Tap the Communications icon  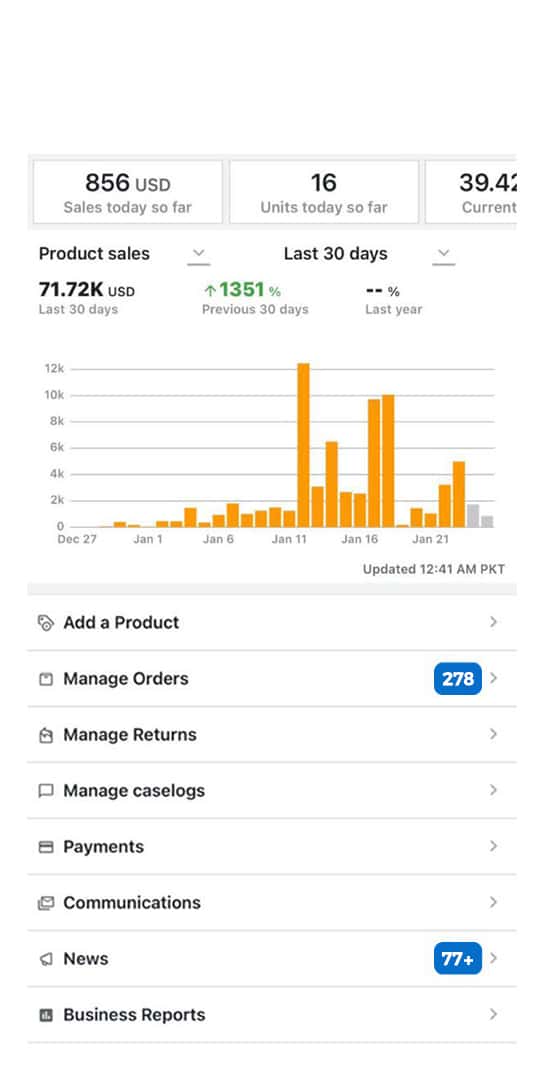45,903
